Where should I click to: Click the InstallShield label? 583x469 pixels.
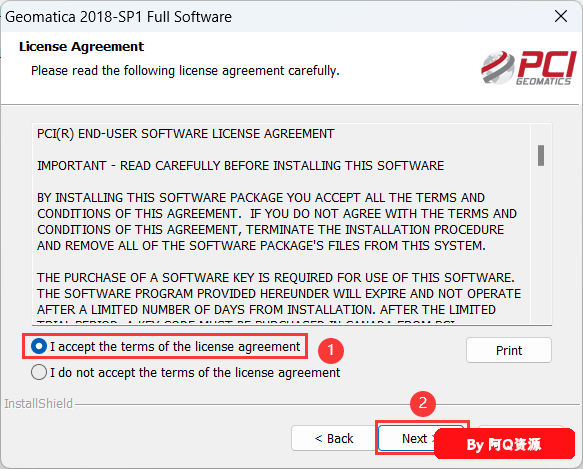pyautogui.click(x=38, y=404)
